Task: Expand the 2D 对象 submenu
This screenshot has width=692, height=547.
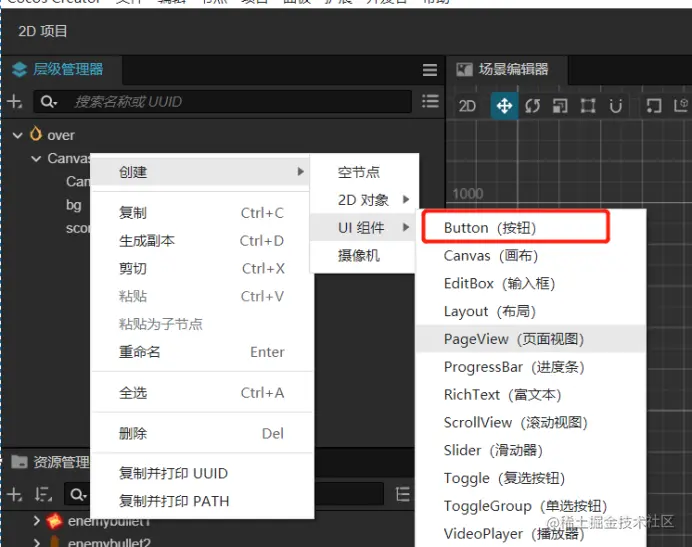Action: tap(364, 200)
